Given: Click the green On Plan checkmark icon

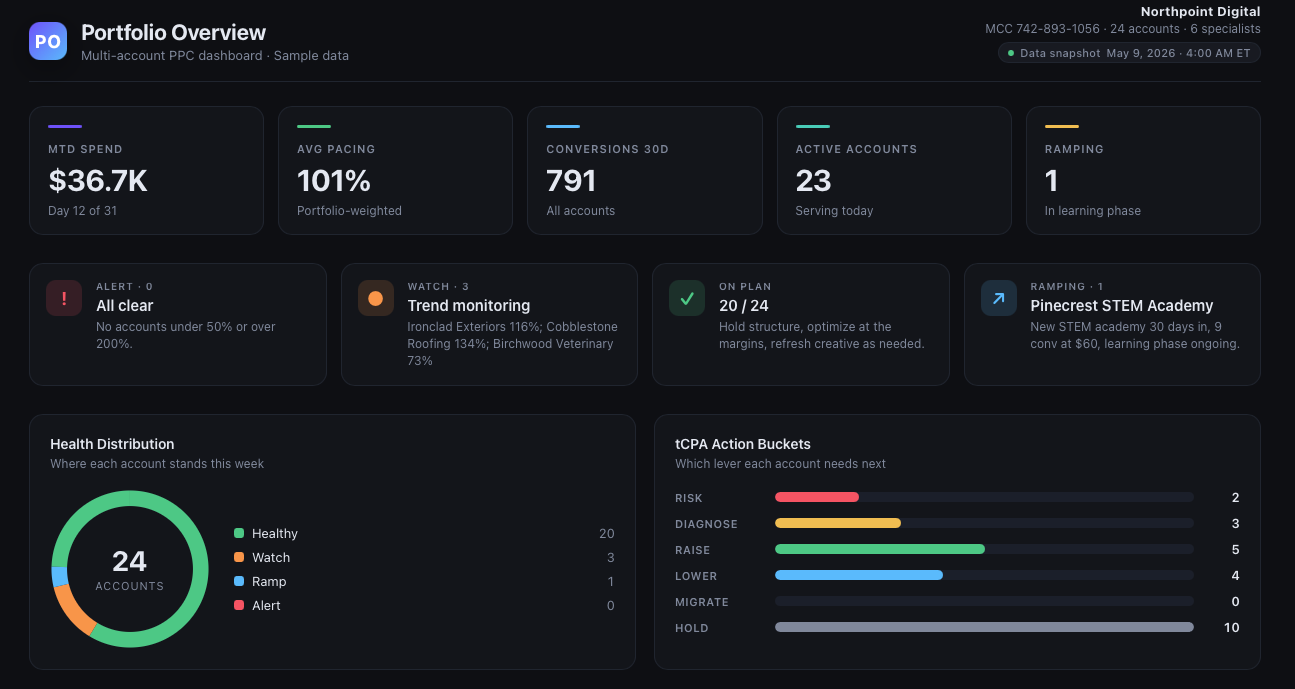Looking at the screenshot, I should pyautogui.click(x=687, y=298).
